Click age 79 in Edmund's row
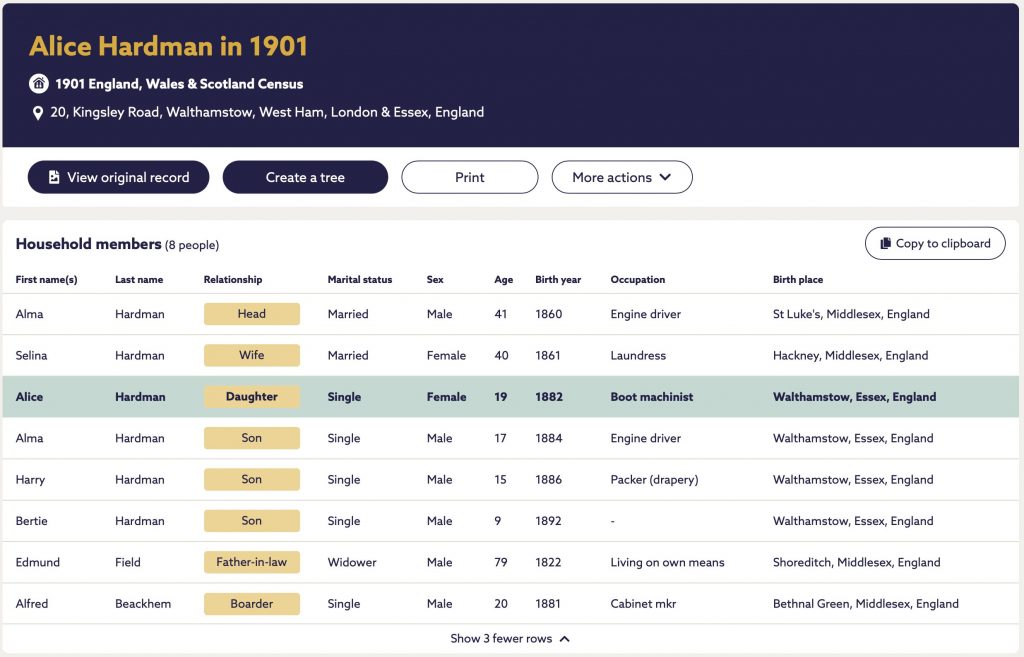The image size is (1024, 657). pos(501,562)
